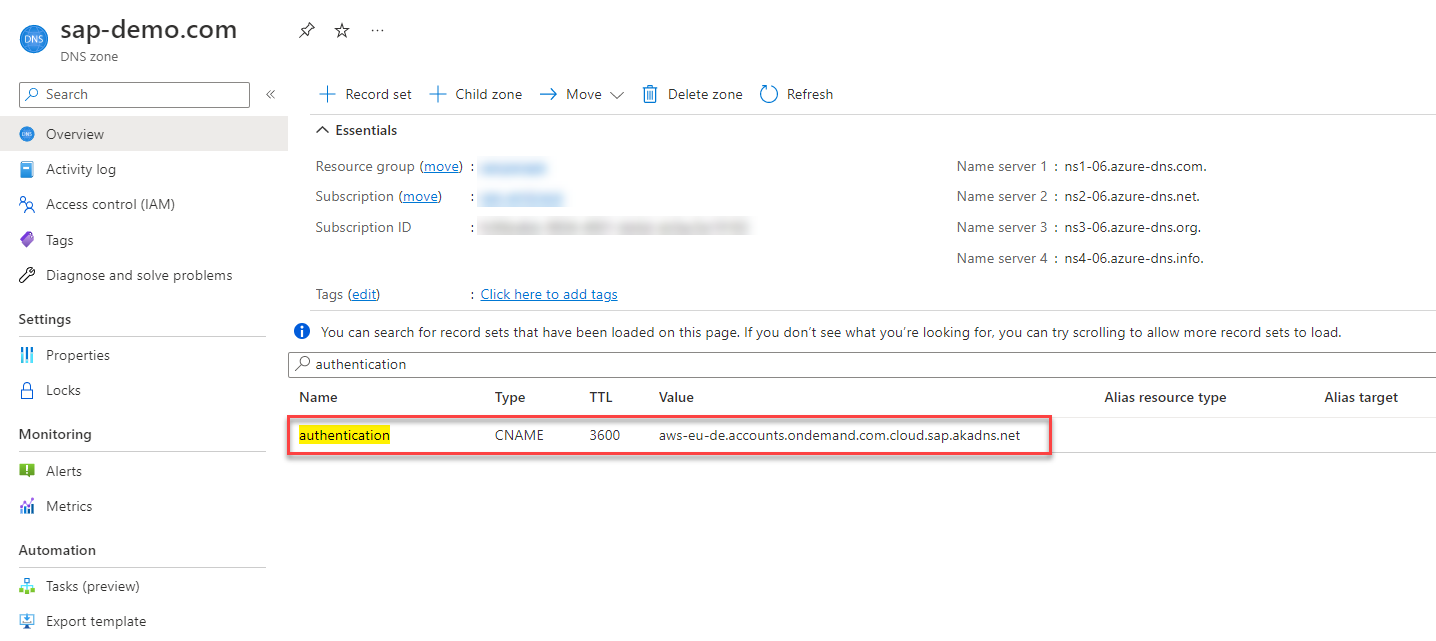
Task: Click the Type column header
Action: (x=510, y=397)
